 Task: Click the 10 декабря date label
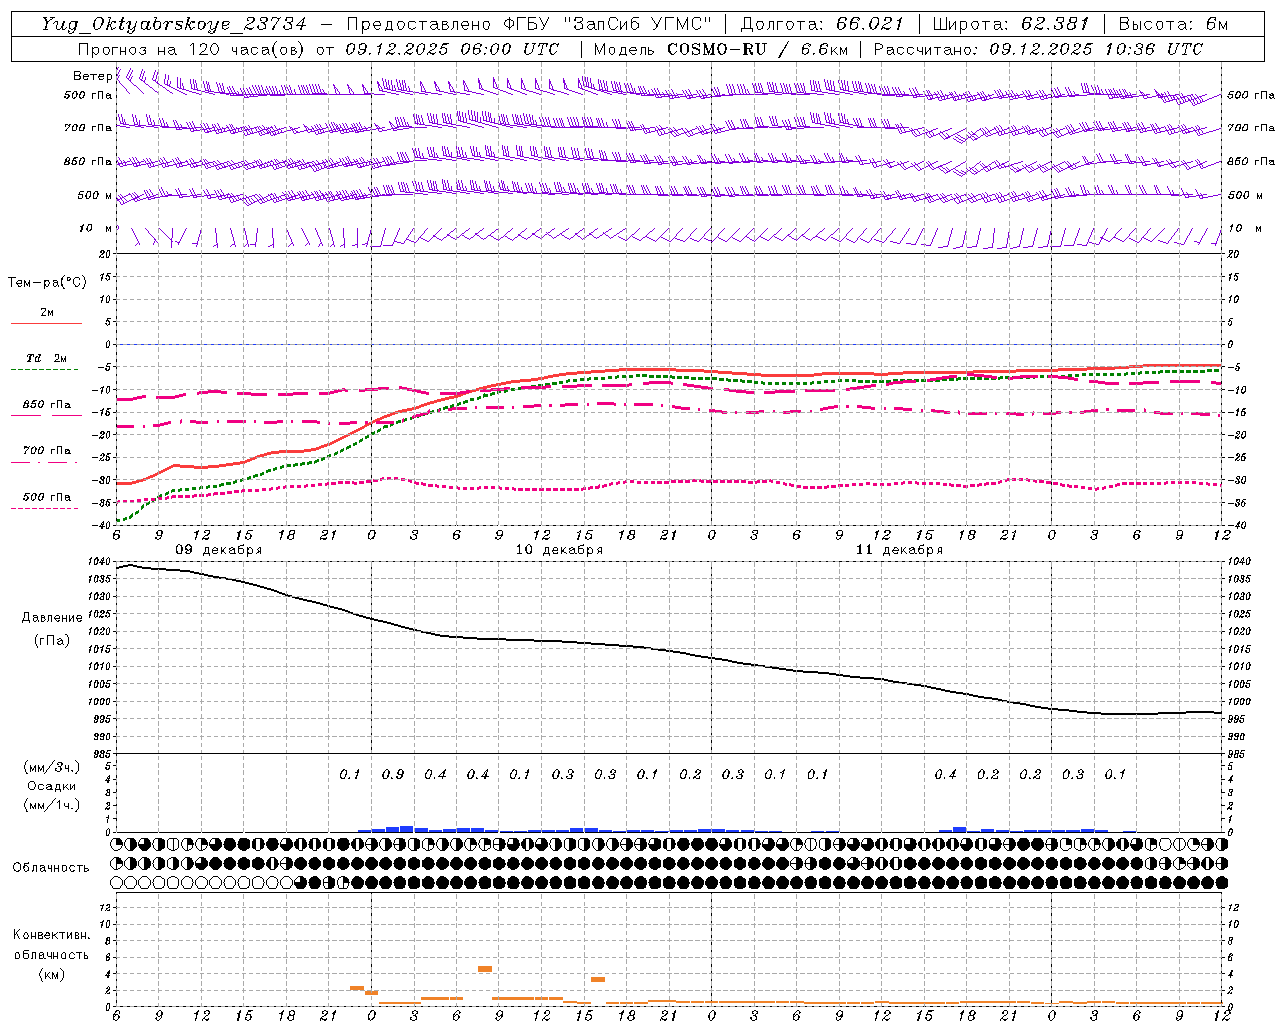(x=559, y=550)
